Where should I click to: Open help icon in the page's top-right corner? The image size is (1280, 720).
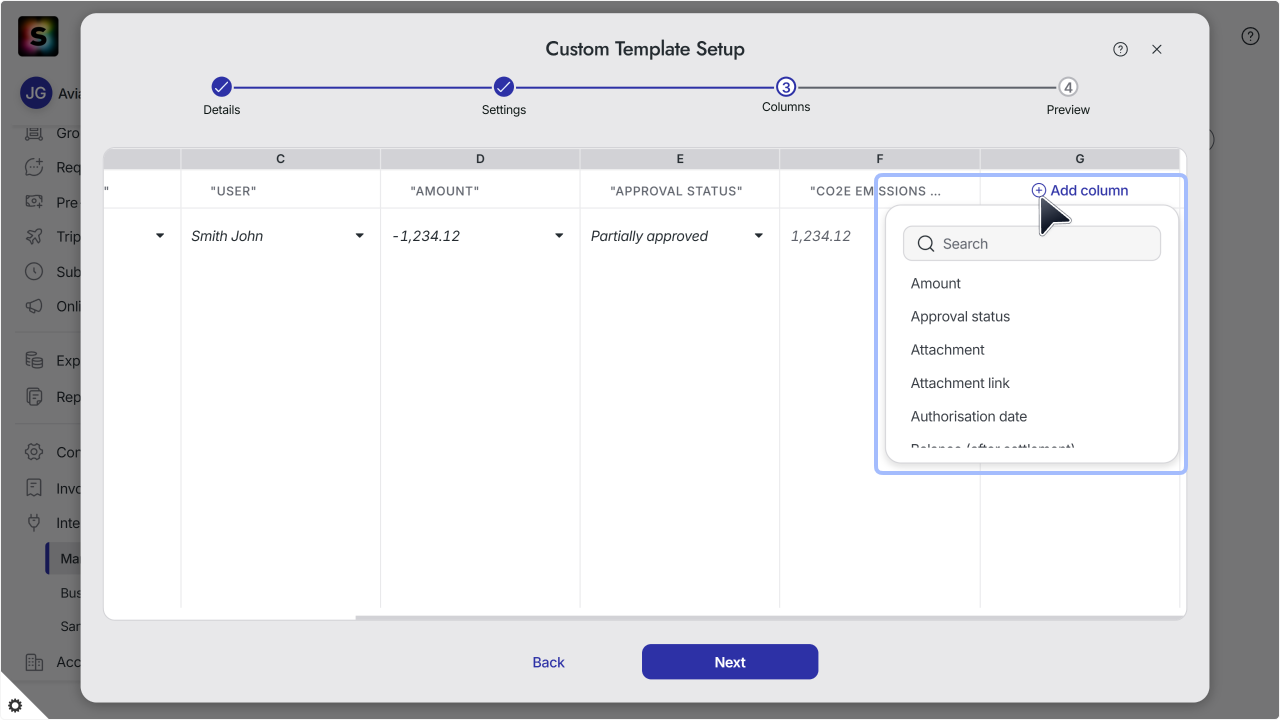(1250, 36)
